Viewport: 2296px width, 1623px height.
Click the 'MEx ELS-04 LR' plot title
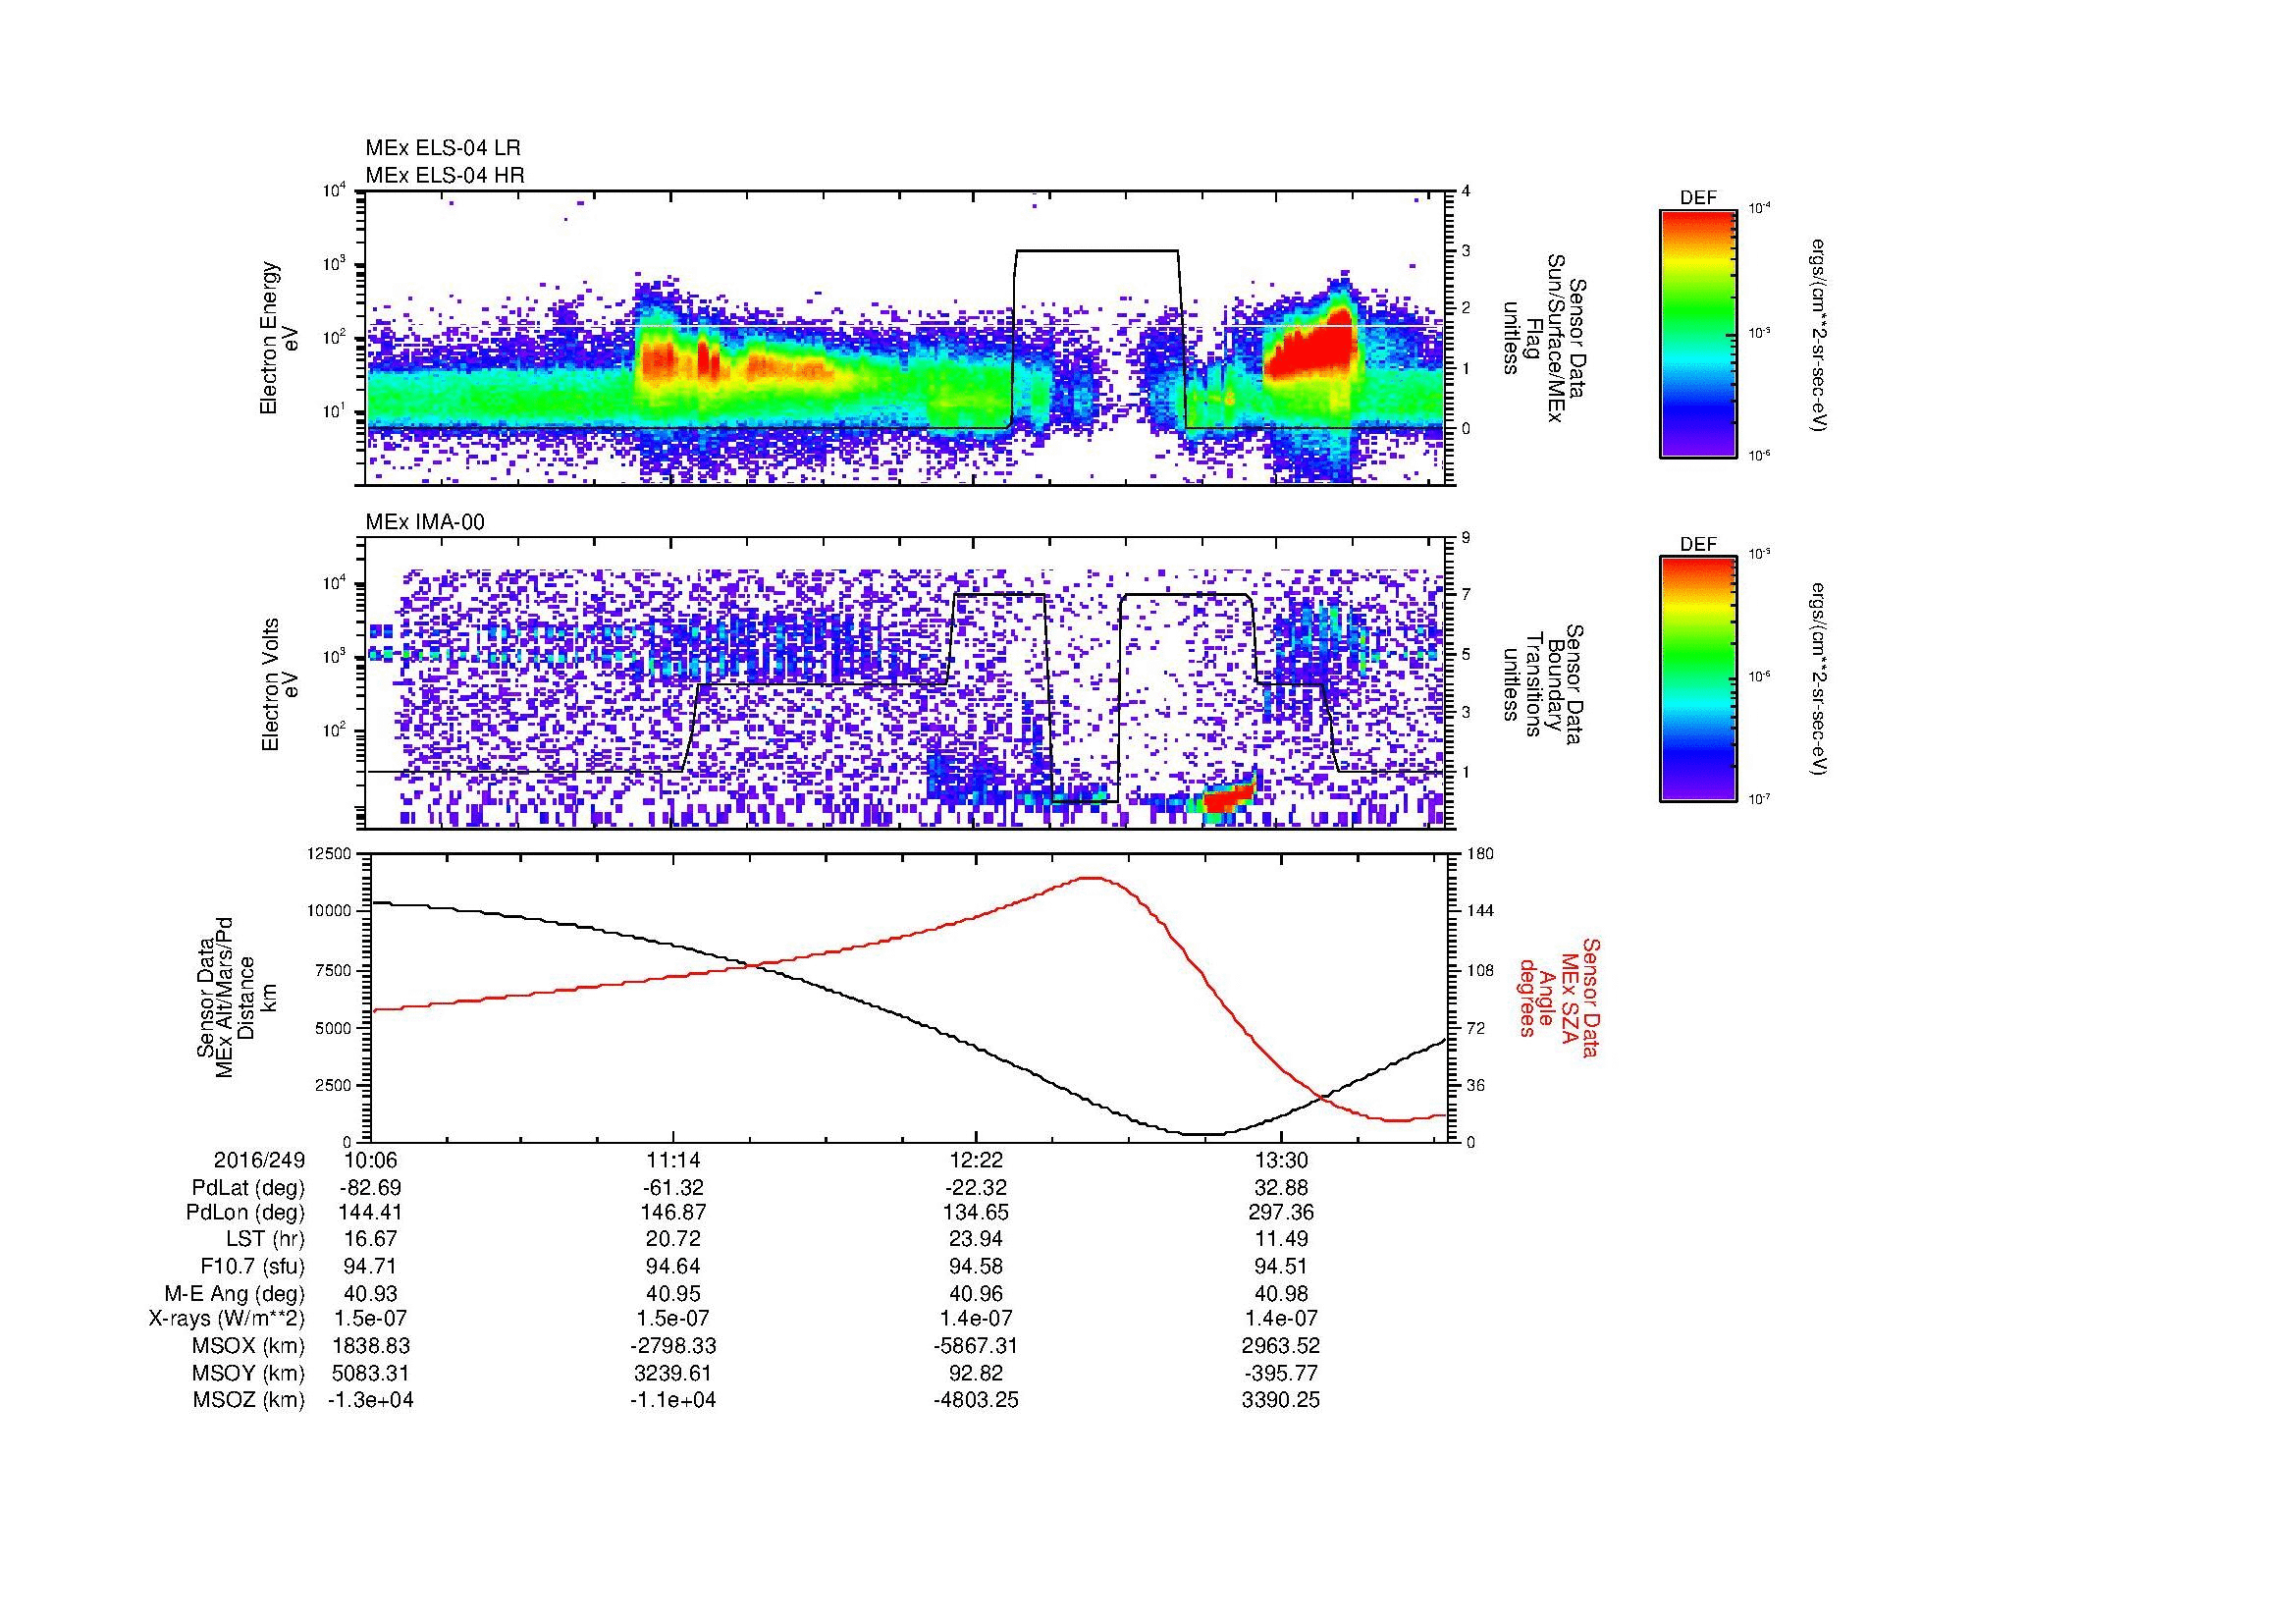[x=442, y=148]
